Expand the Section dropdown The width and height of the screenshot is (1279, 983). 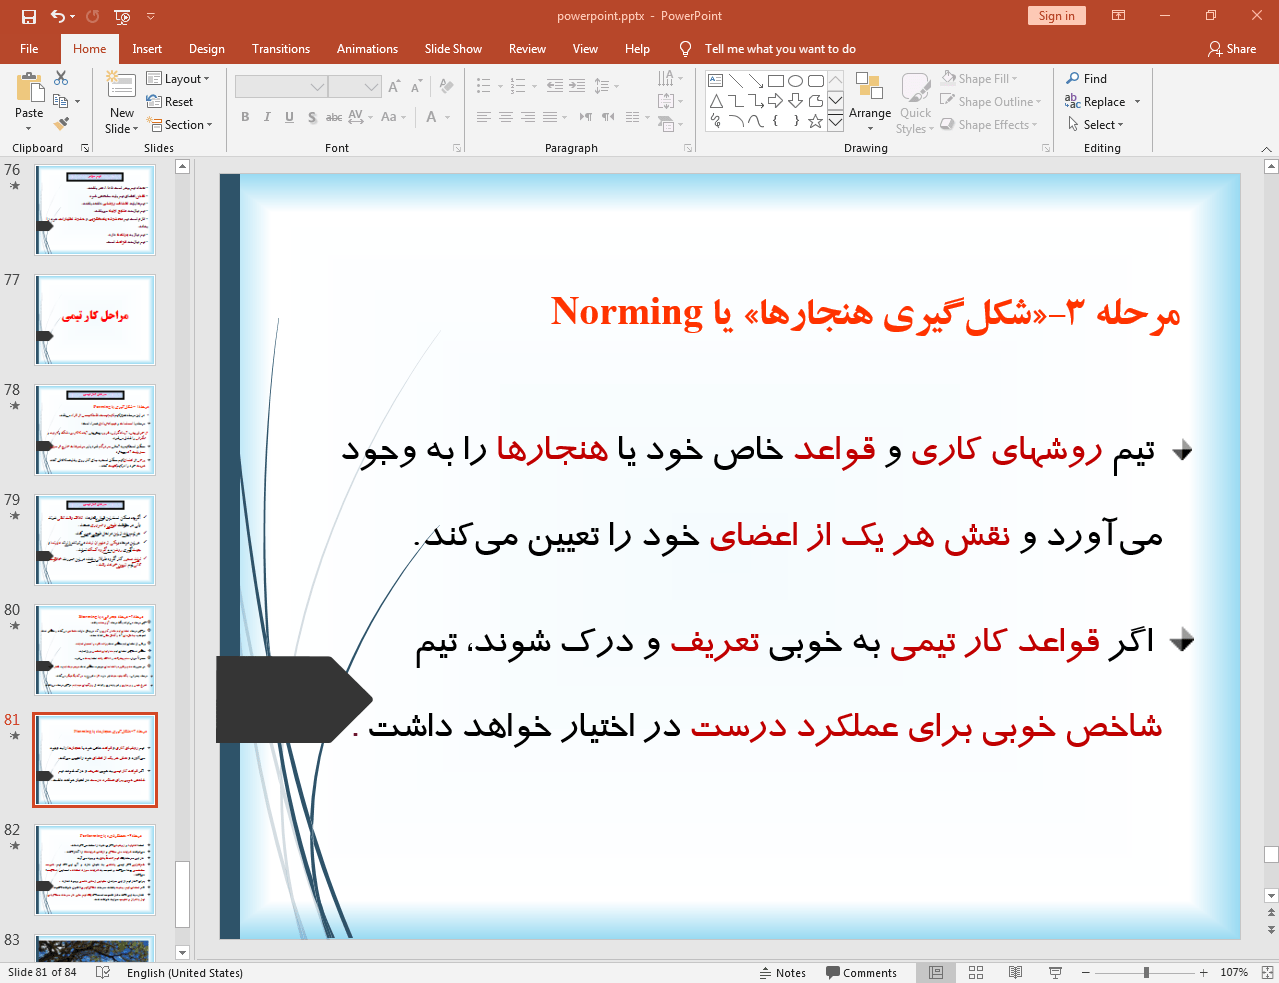point(180,124)
